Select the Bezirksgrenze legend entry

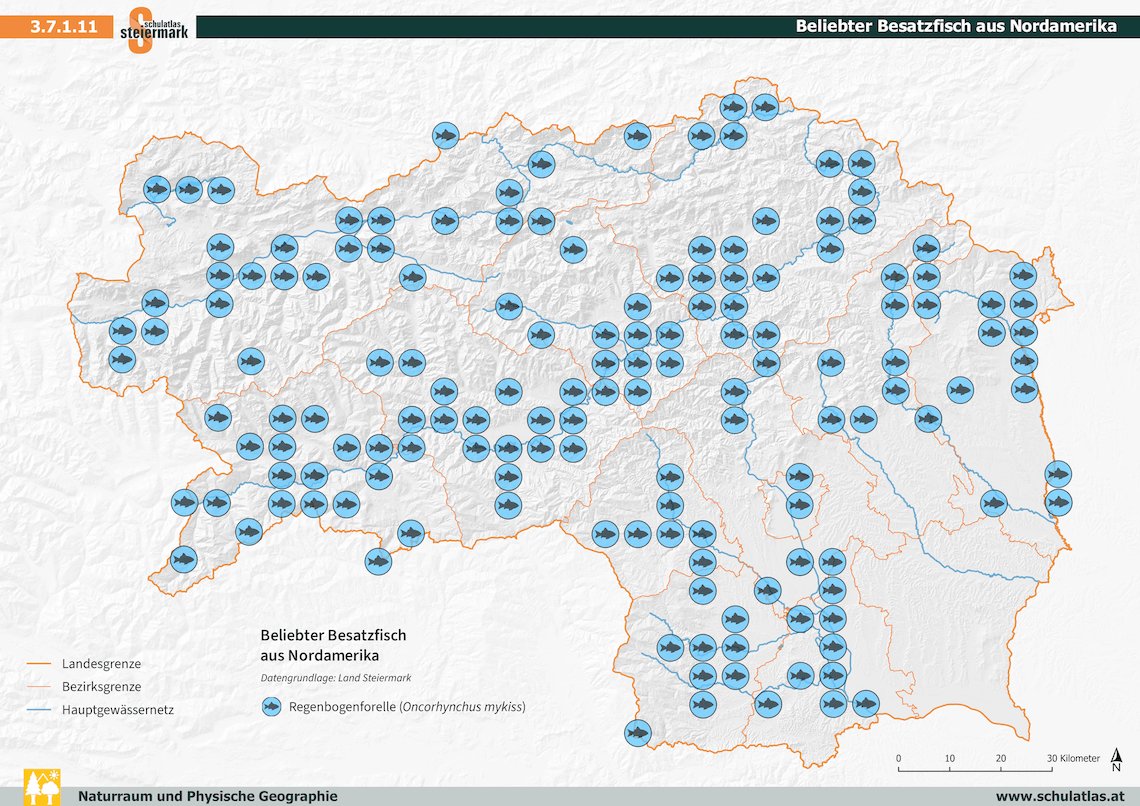coord(101,687)
